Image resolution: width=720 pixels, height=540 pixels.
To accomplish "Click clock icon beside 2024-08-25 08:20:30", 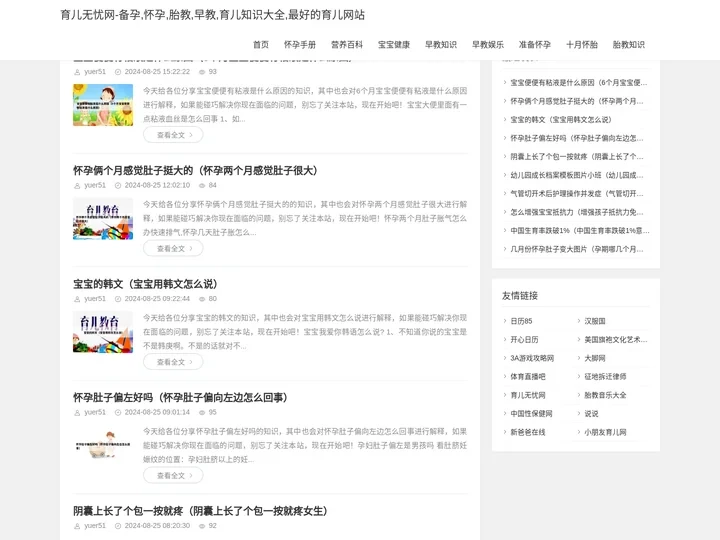I will point(118,526).
